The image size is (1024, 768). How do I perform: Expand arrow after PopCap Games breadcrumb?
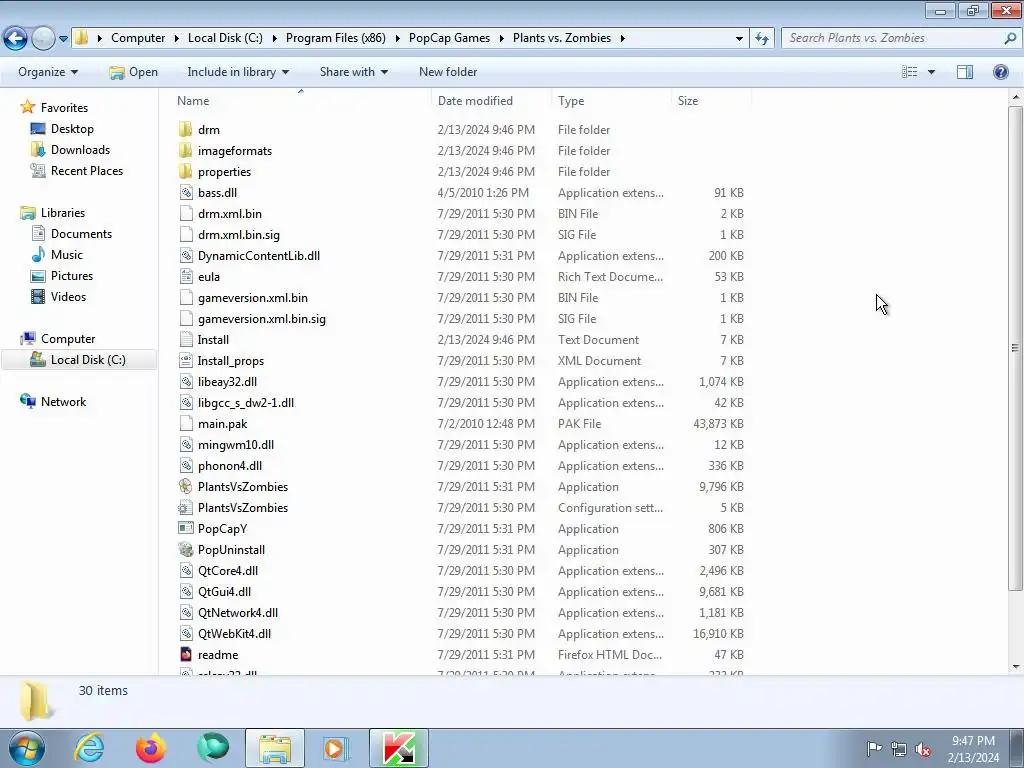(502, 39)
